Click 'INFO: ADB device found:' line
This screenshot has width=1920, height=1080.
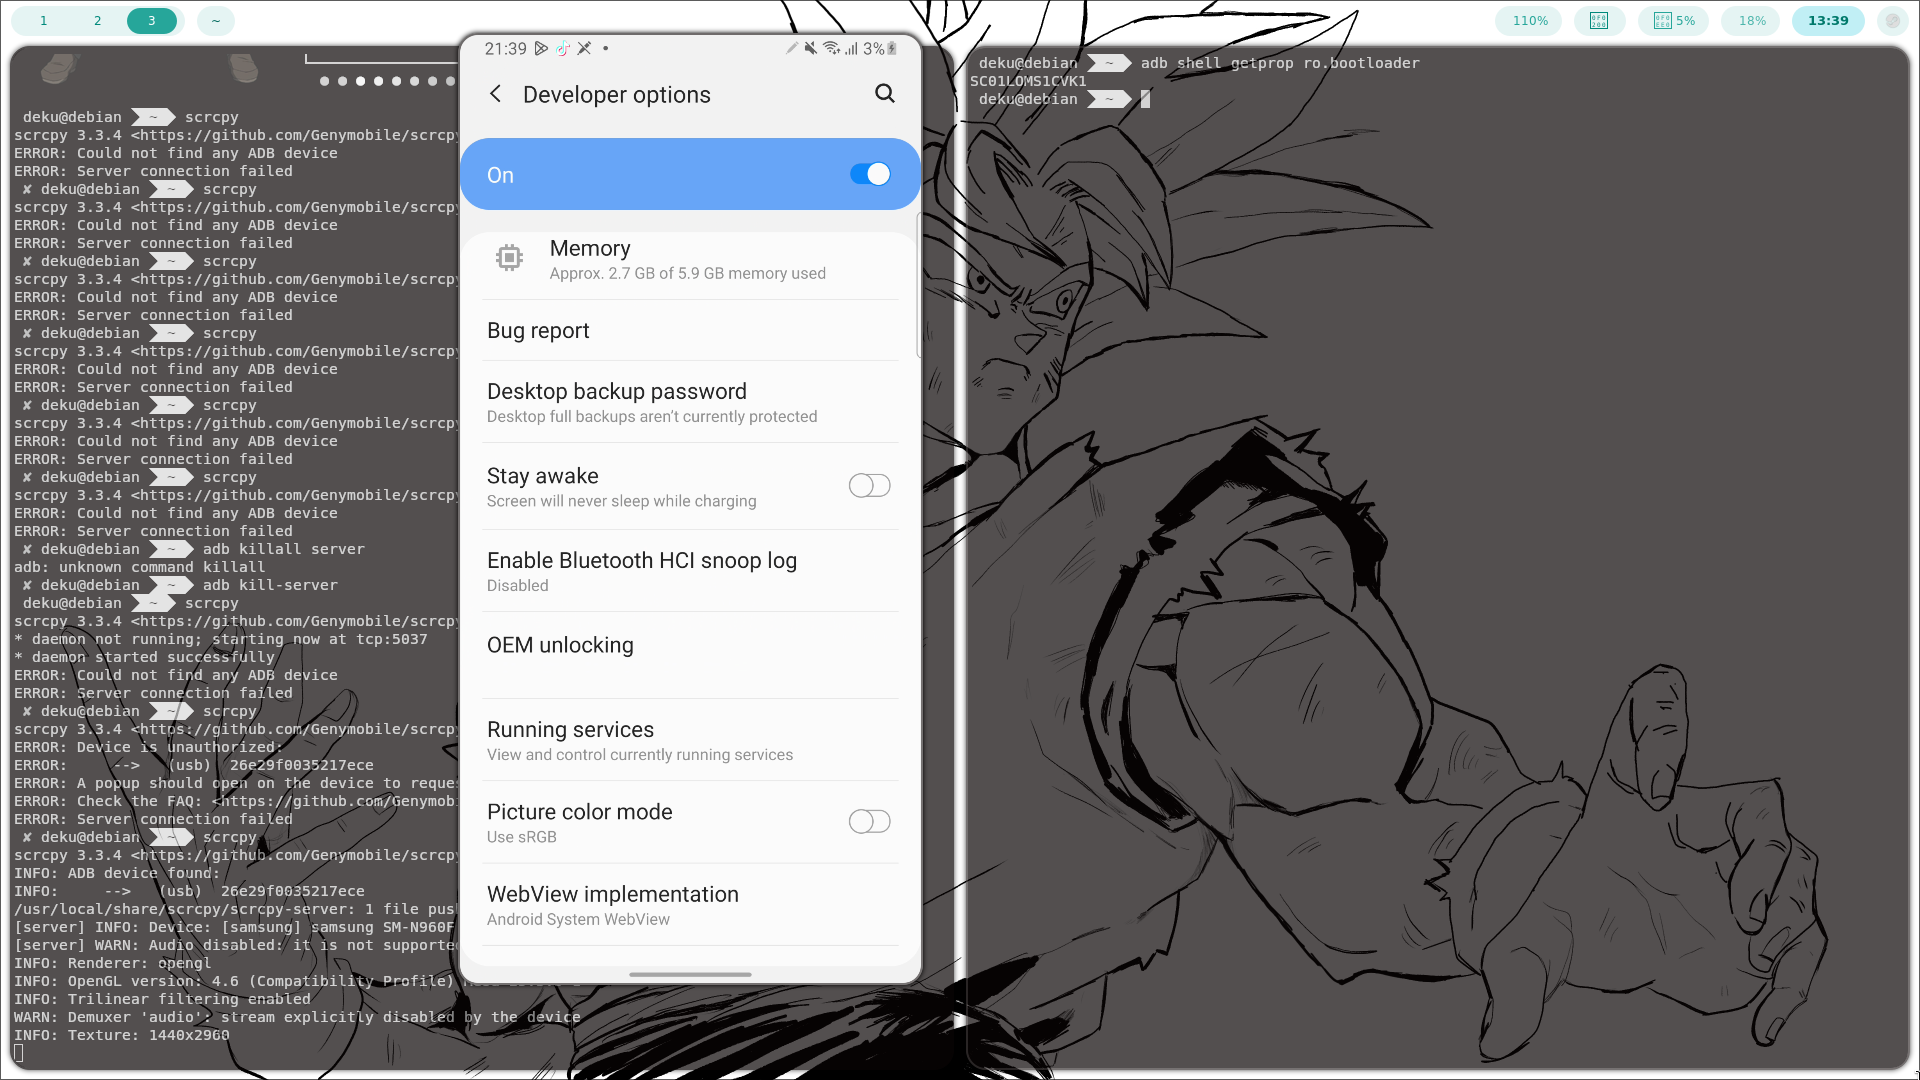click(x=117, y=873)
